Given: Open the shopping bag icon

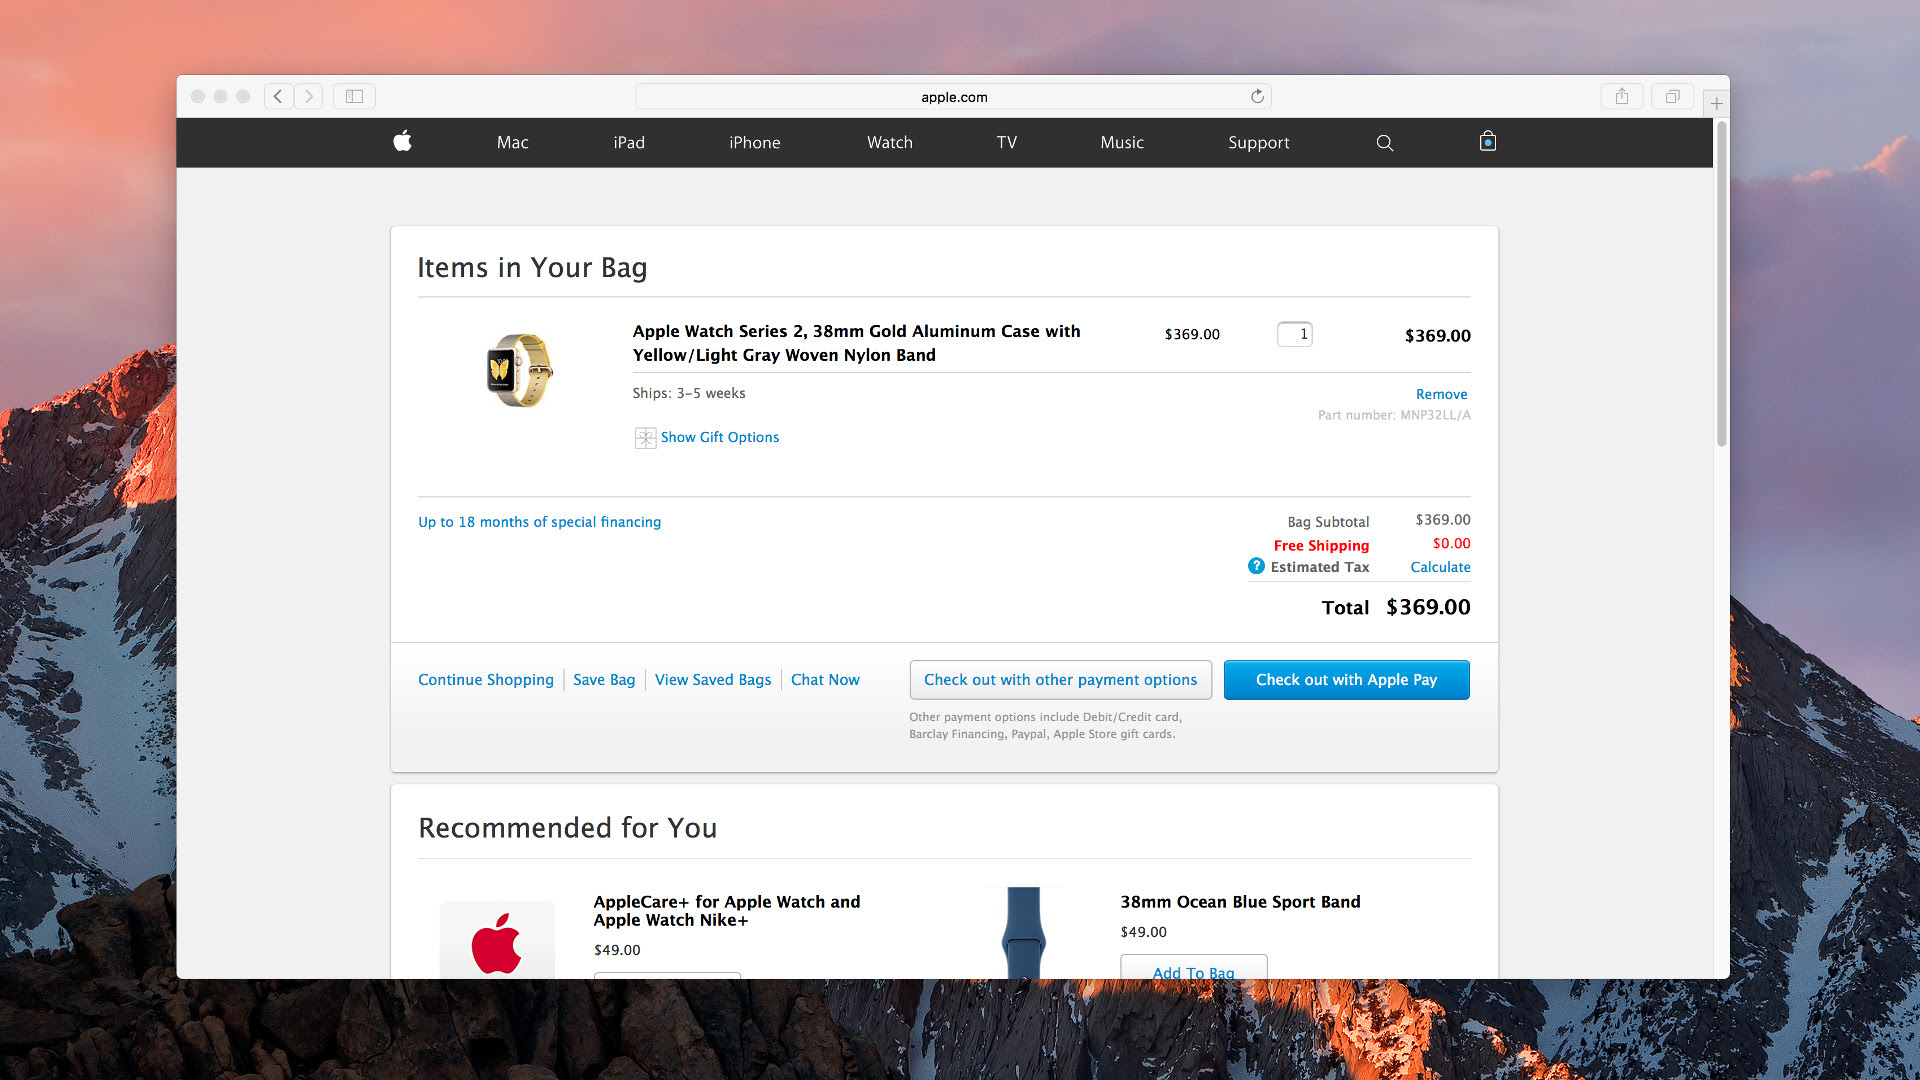Looking at the screenshot, I should click(1487, 142).
